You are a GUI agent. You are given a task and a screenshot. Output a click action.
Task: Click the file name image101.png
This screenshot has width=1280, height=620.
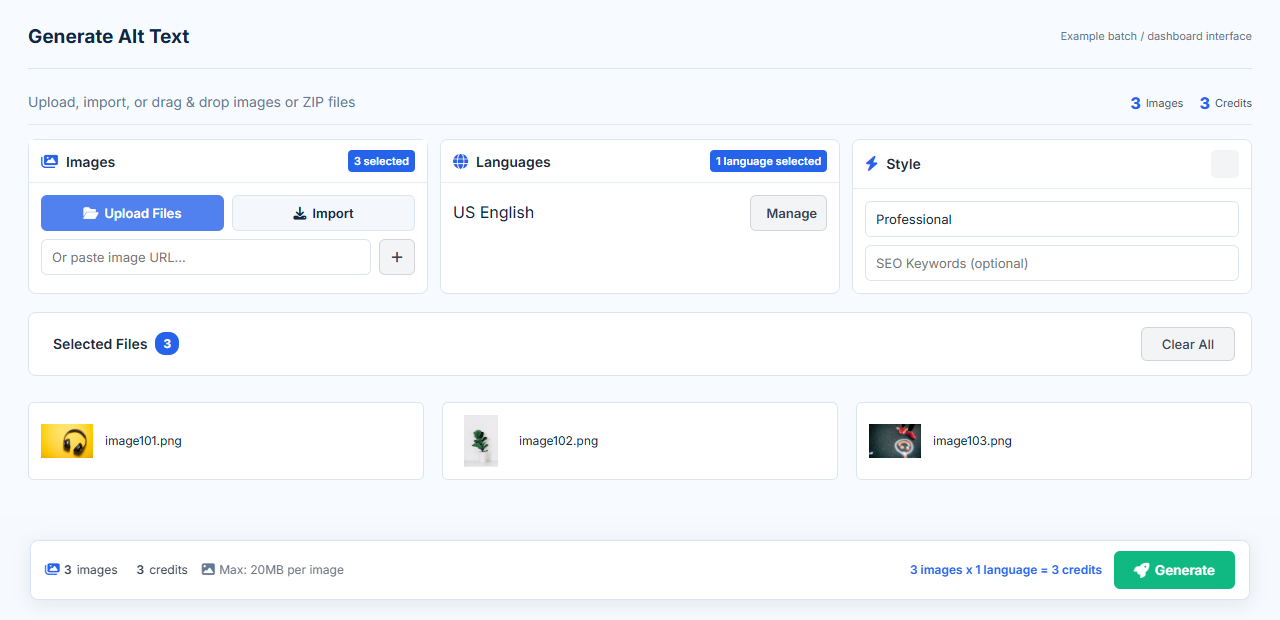[143, 441]
